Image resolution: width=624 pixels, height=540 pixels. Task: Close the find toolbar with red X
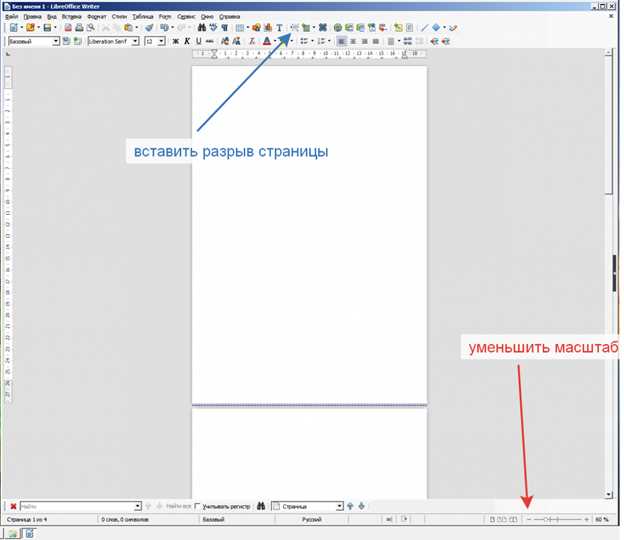[x=13, y=506]
